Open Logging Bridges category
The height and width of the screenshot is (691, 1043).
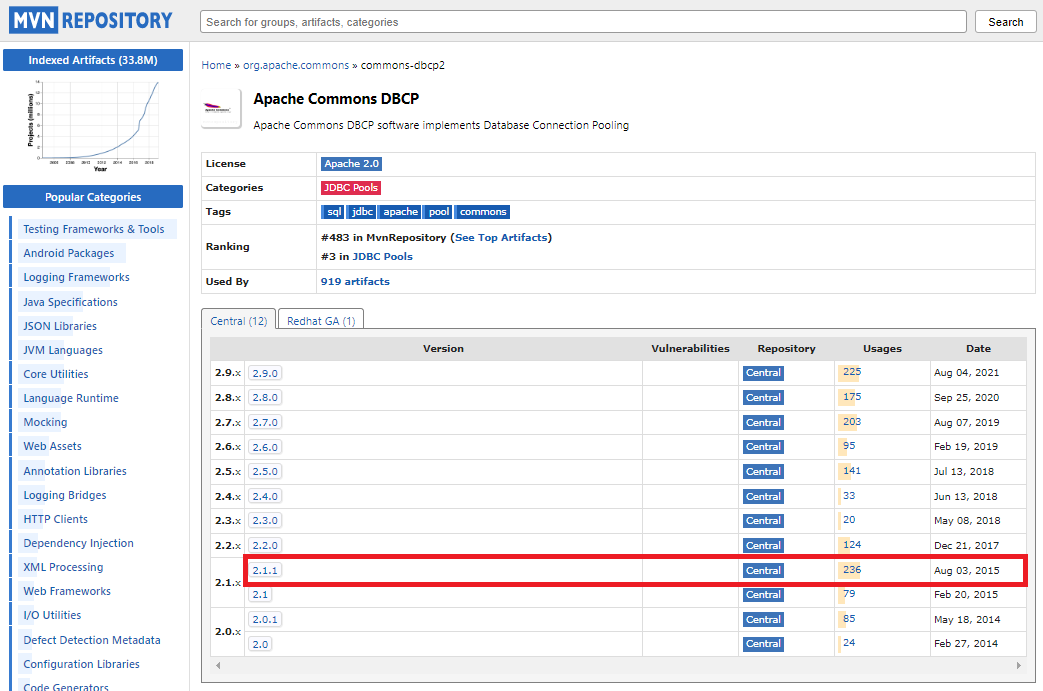pos(65,495)
